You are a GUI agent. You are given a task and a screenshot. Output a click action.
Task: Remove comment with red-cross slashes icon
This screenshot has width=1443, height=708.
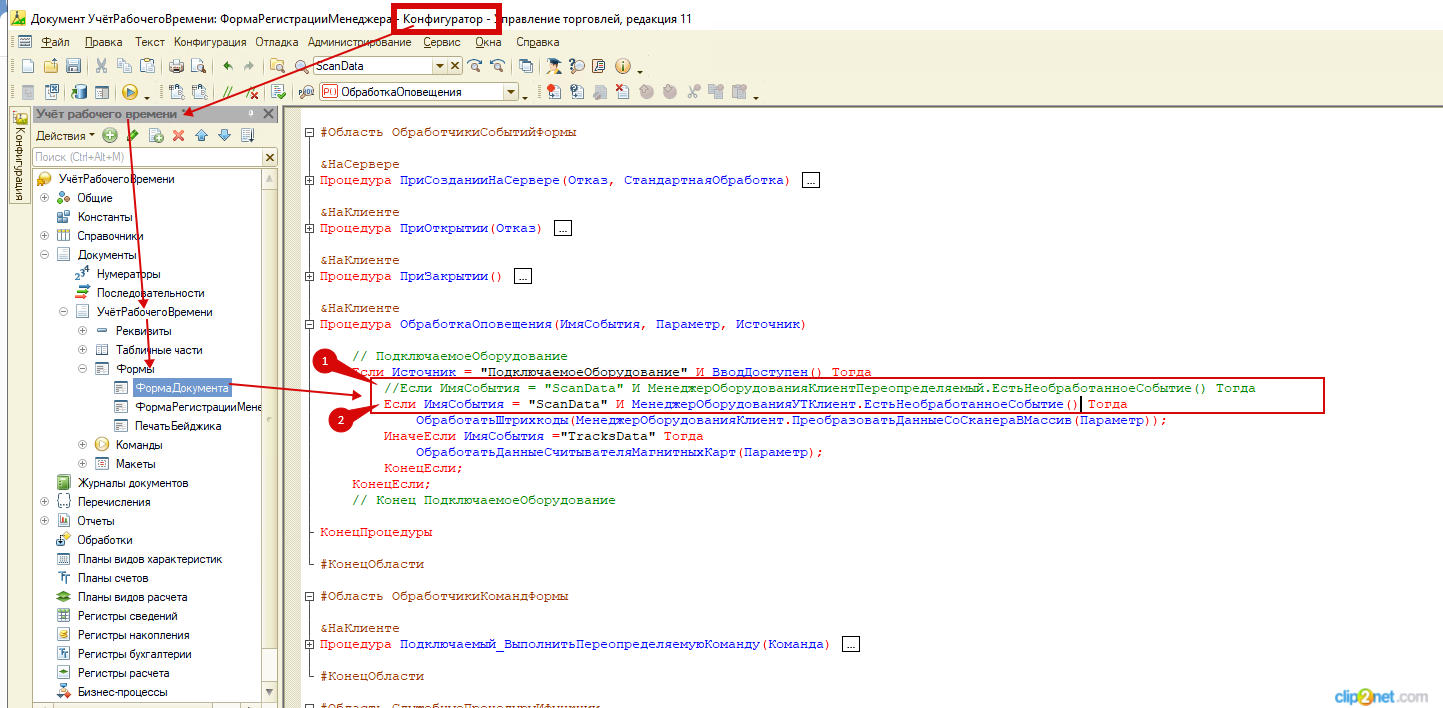pyautogui.click(x=251, y=92)
